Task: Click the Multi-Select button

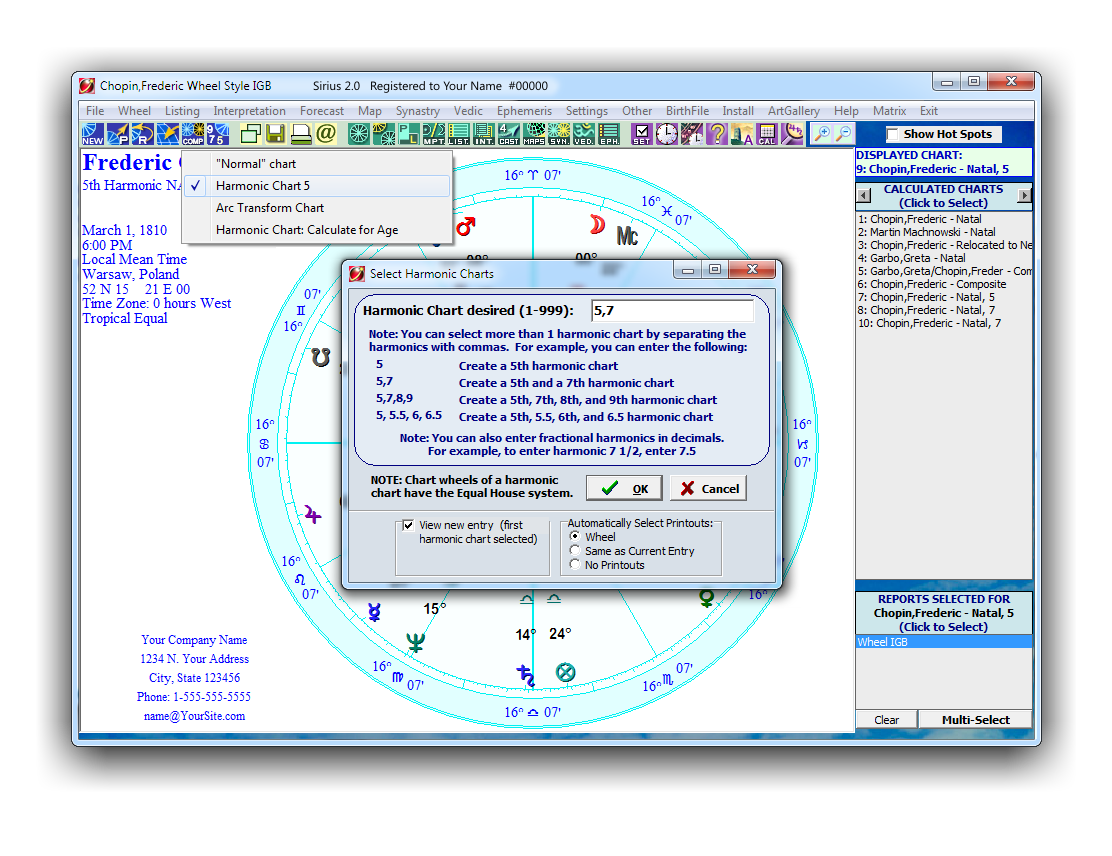Action: (x=975, y=719)
